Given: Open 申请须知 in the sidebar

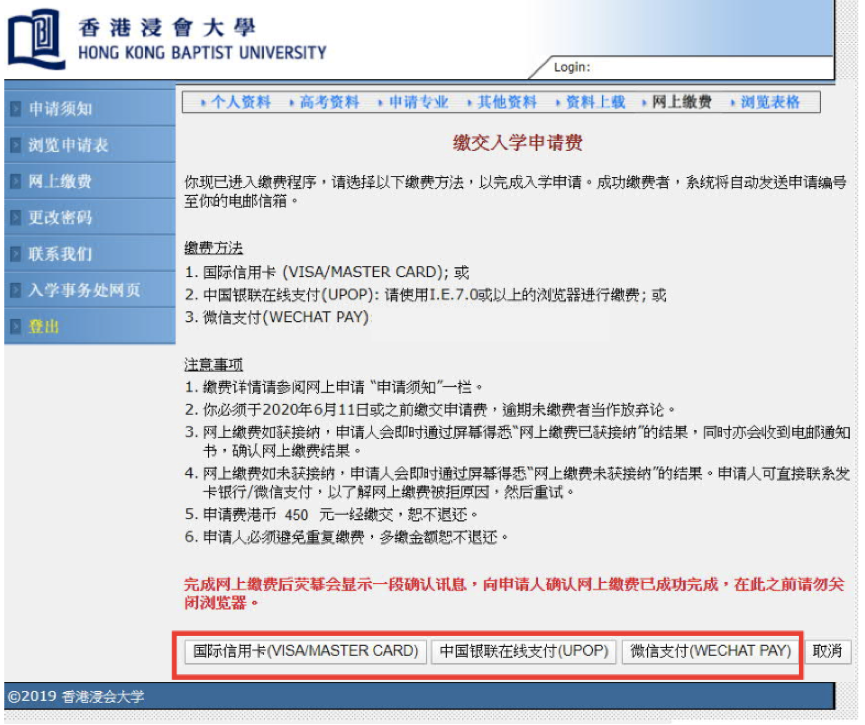Looking at the screenshot, I should coord(60,109).
